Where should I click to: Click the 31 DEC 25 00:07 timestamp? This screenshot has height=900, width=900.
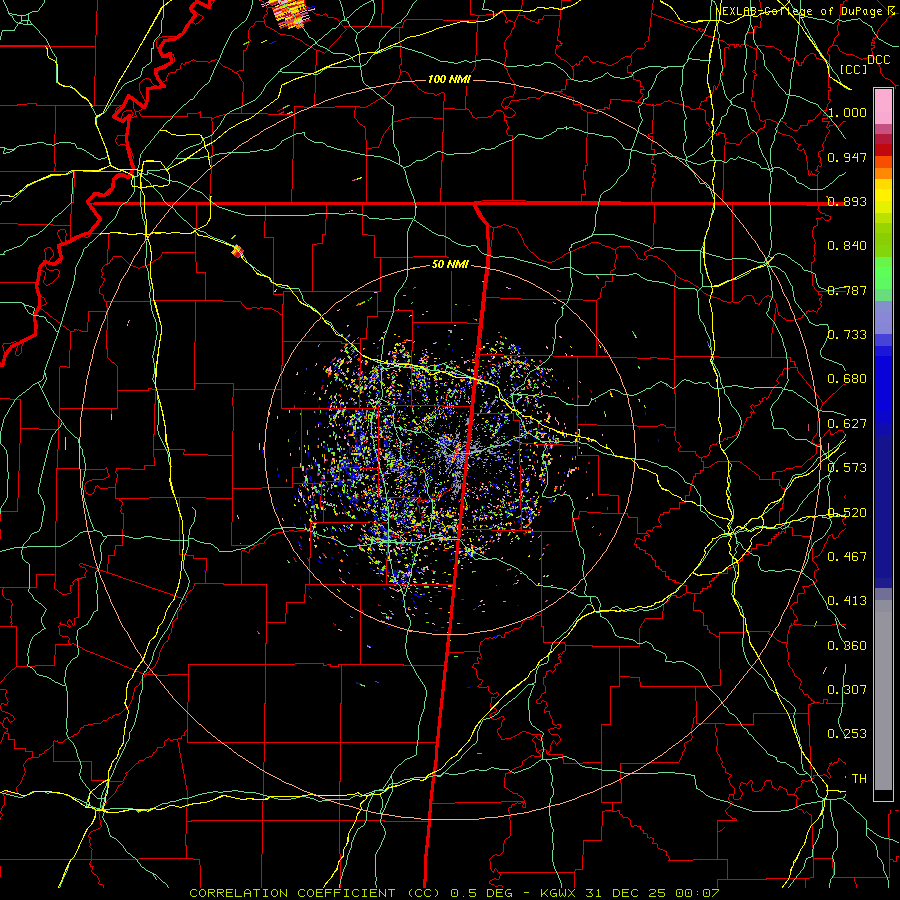(x=652, y=893)
